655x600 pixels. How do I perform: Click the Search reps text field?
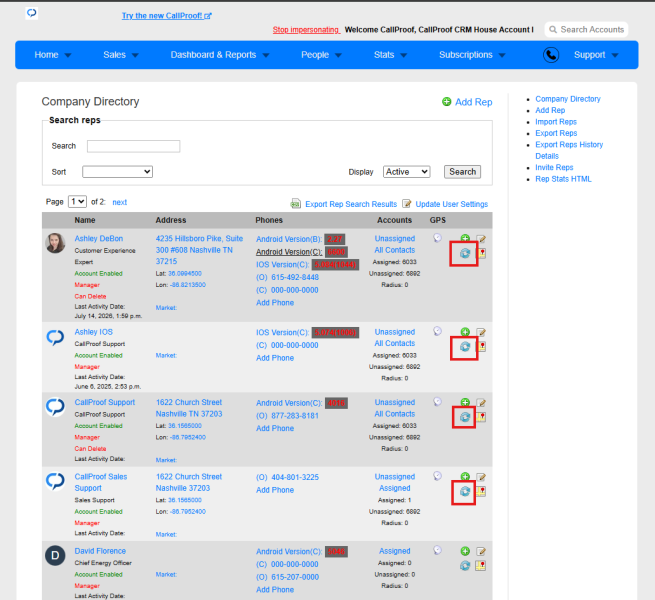coord(134,146)
